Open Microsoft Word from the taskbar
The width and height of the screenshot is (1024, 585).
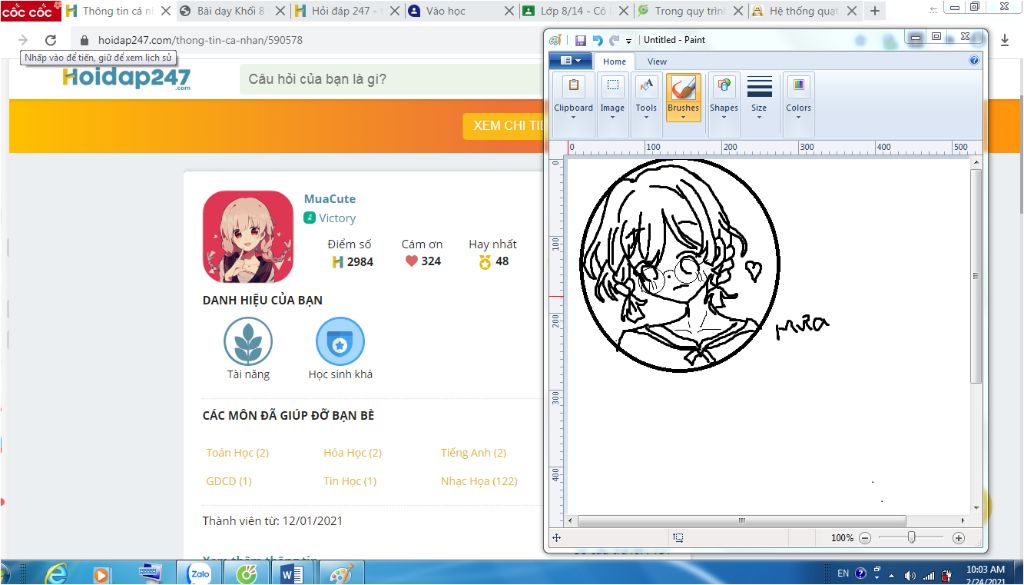293,573
